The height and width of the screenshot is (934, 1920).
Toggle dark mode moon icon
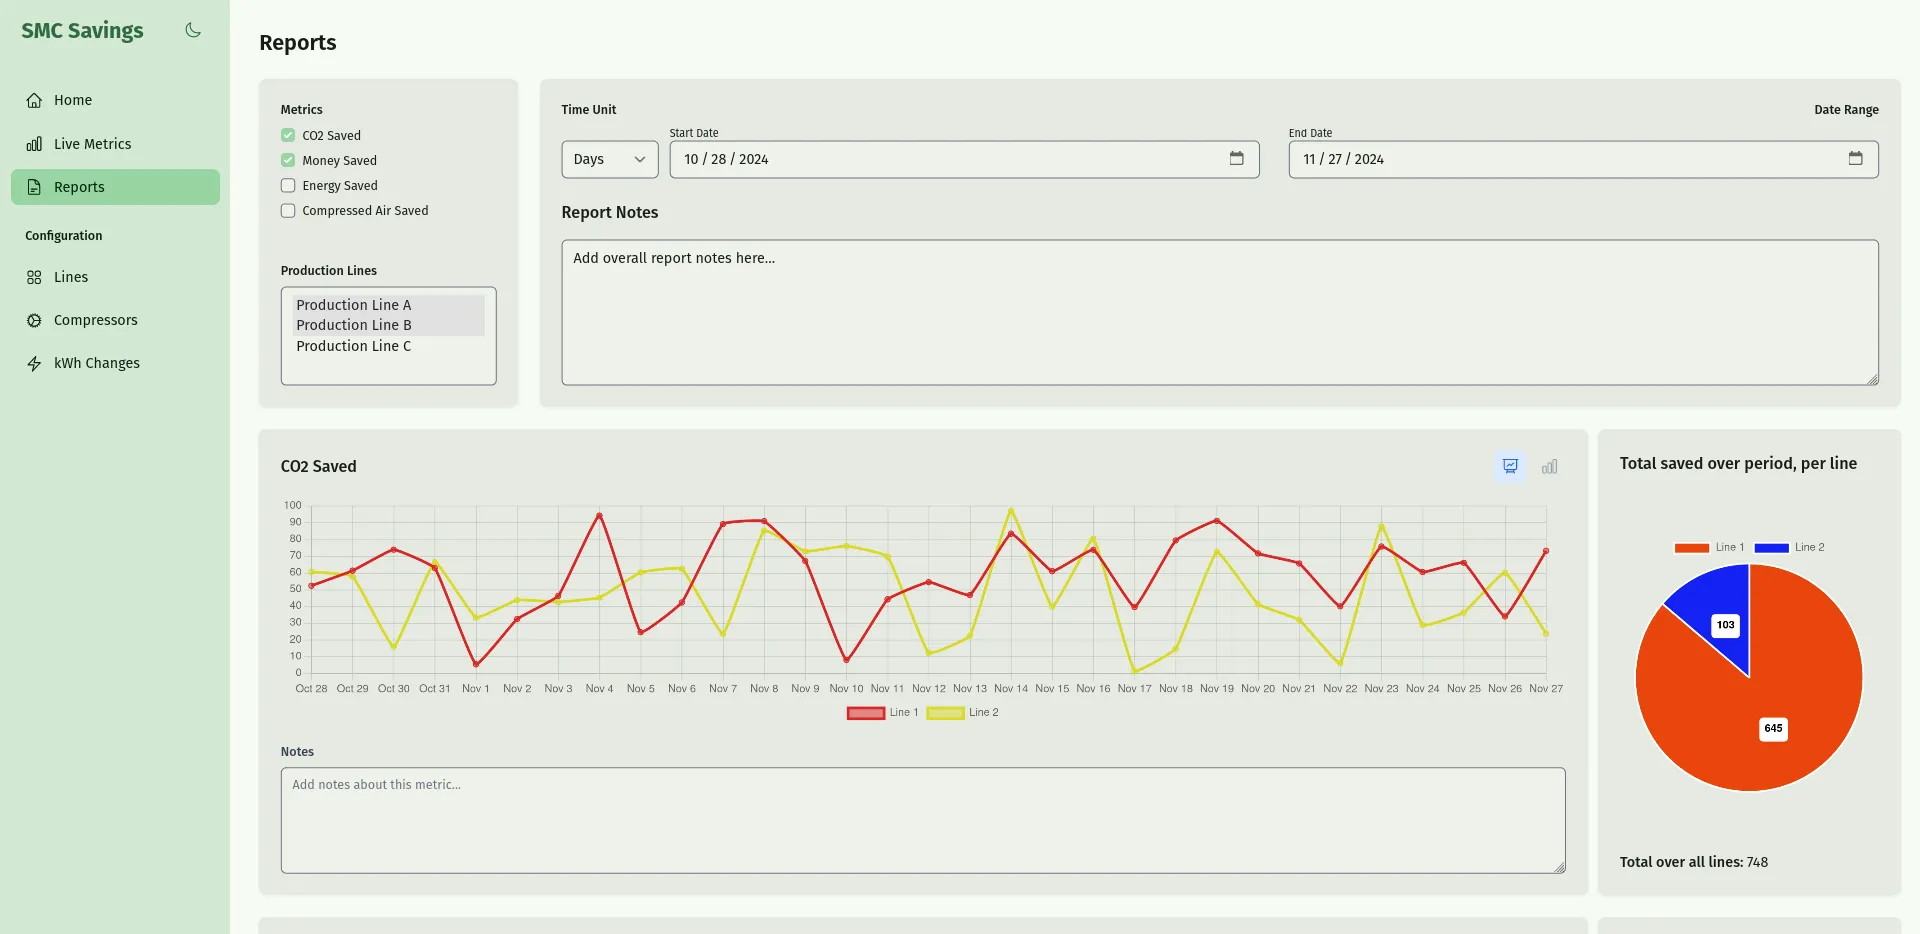click(x=193, y=30)
